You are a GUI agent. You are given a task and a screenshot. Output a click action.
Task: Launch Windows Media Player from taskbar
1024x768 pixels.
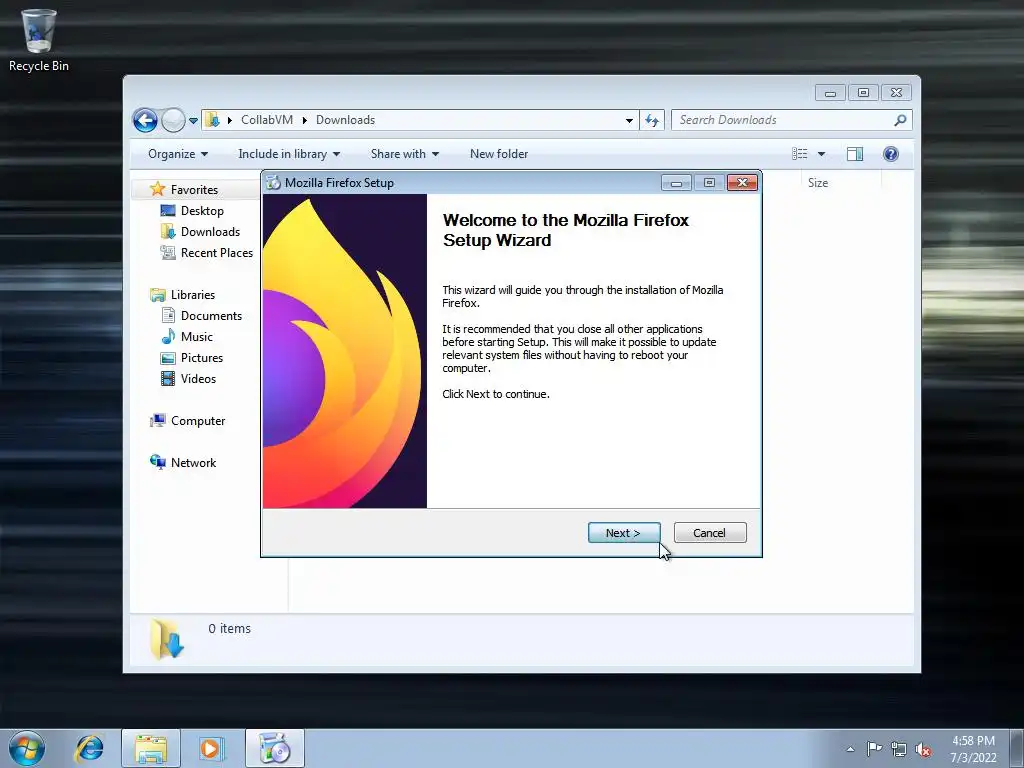[211, 748]
